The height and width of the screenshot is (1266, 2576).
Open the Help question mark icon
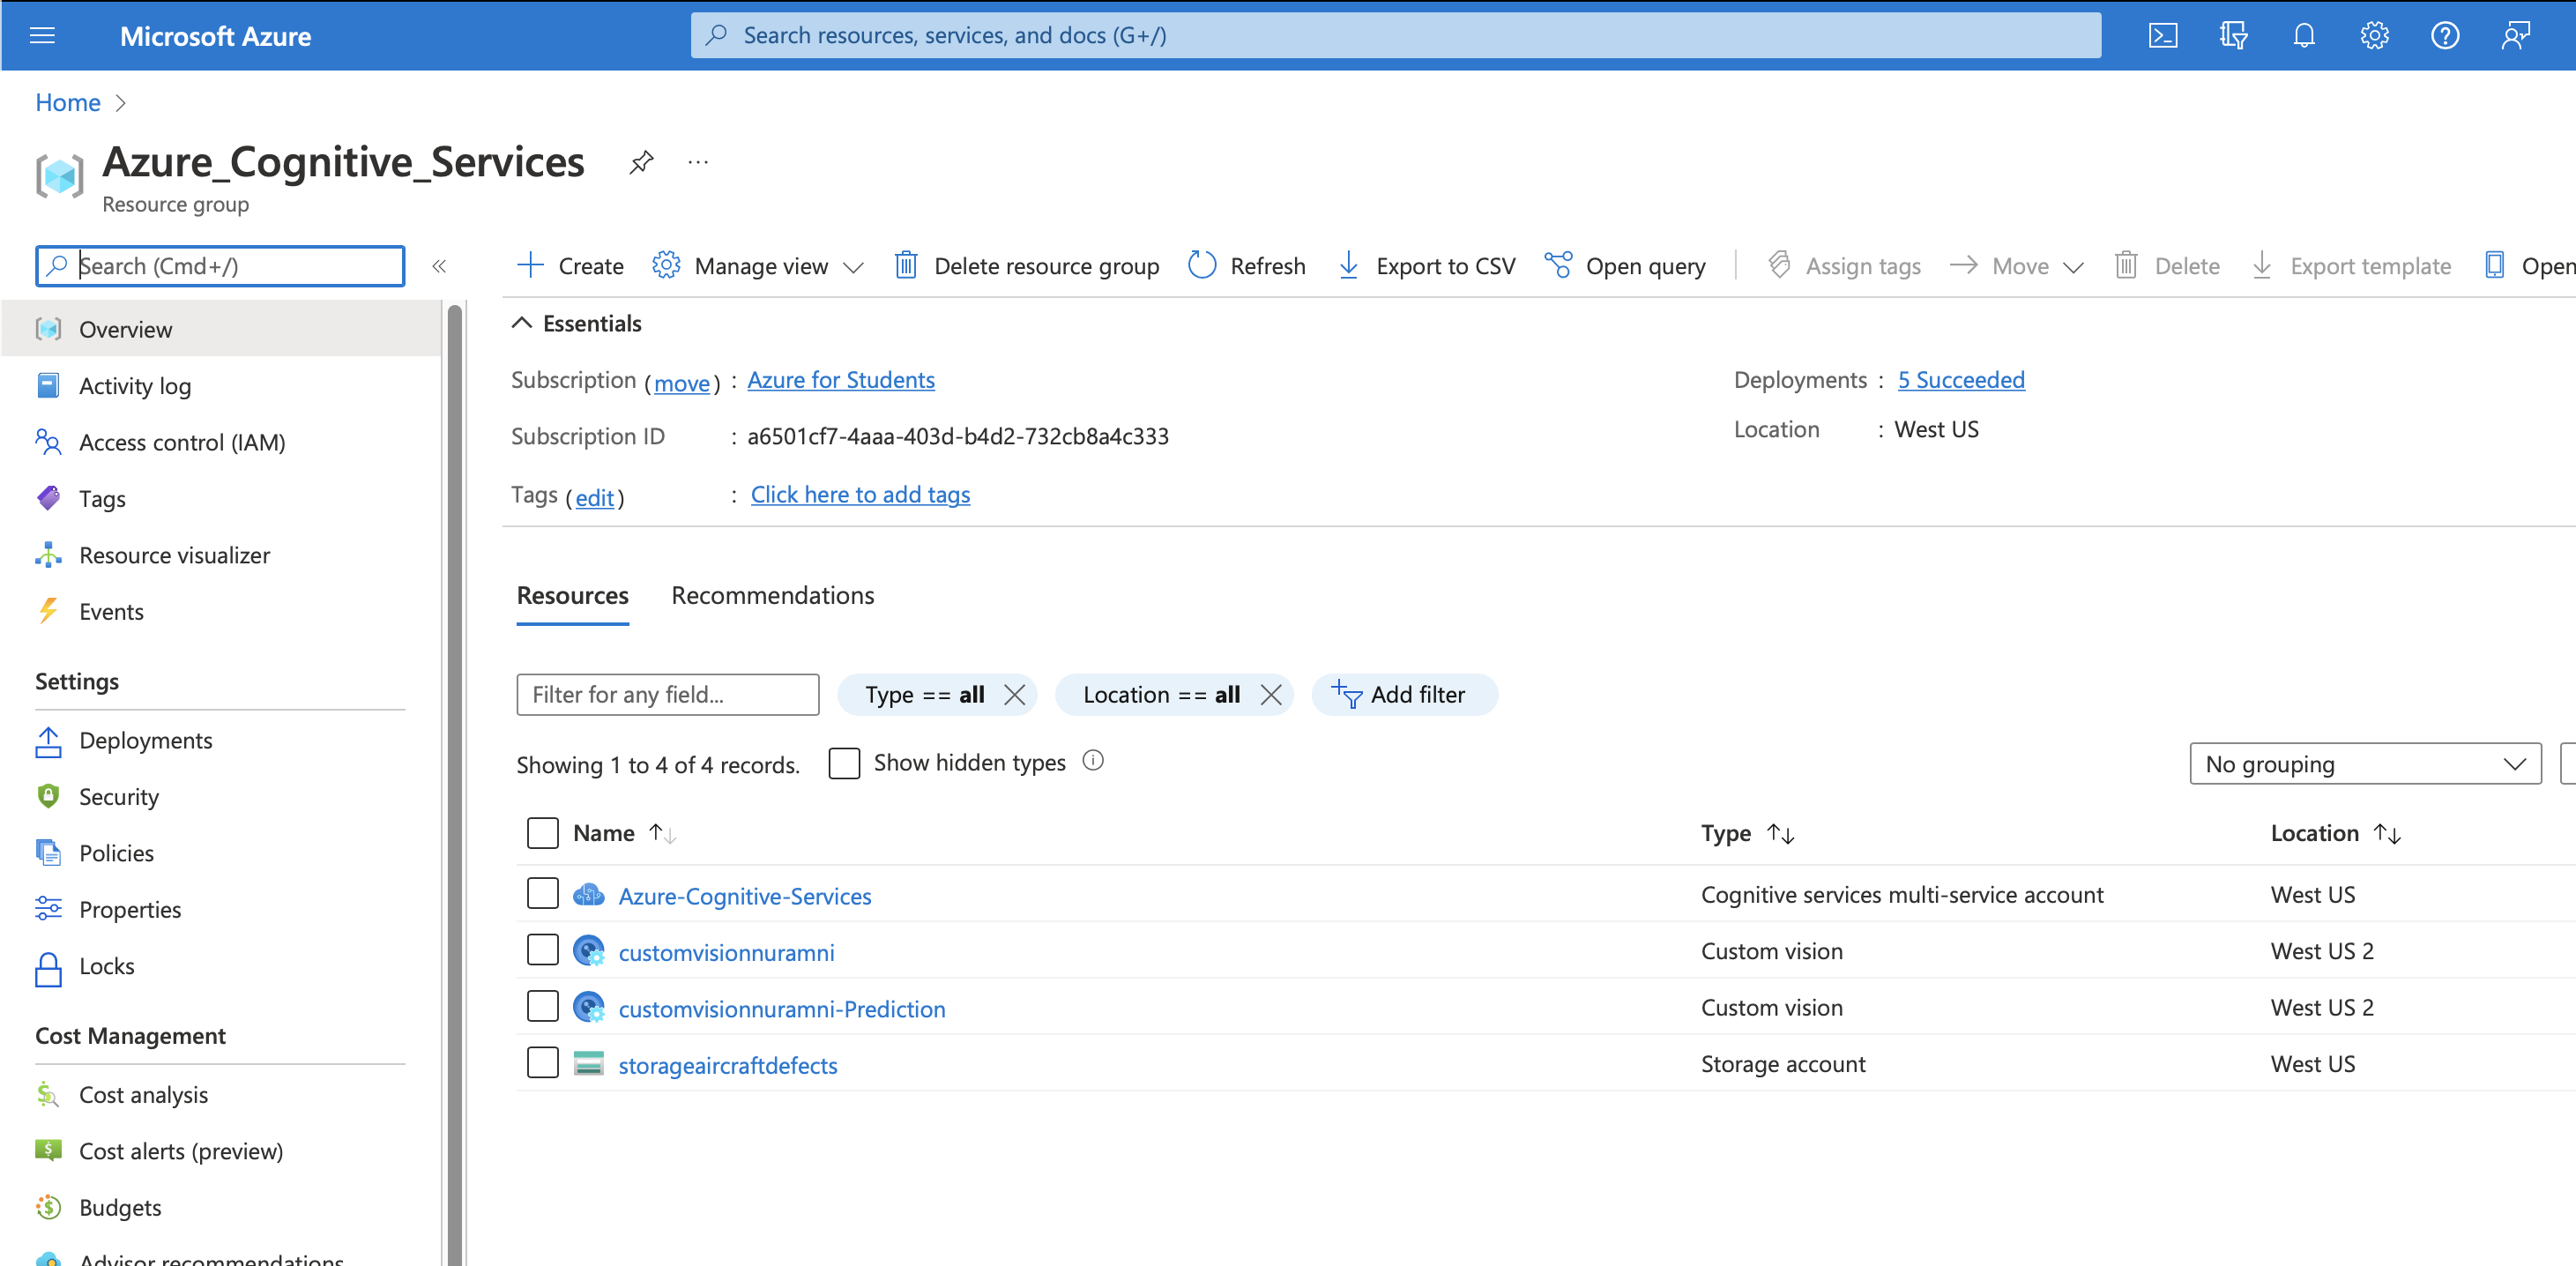point(2445,36)
